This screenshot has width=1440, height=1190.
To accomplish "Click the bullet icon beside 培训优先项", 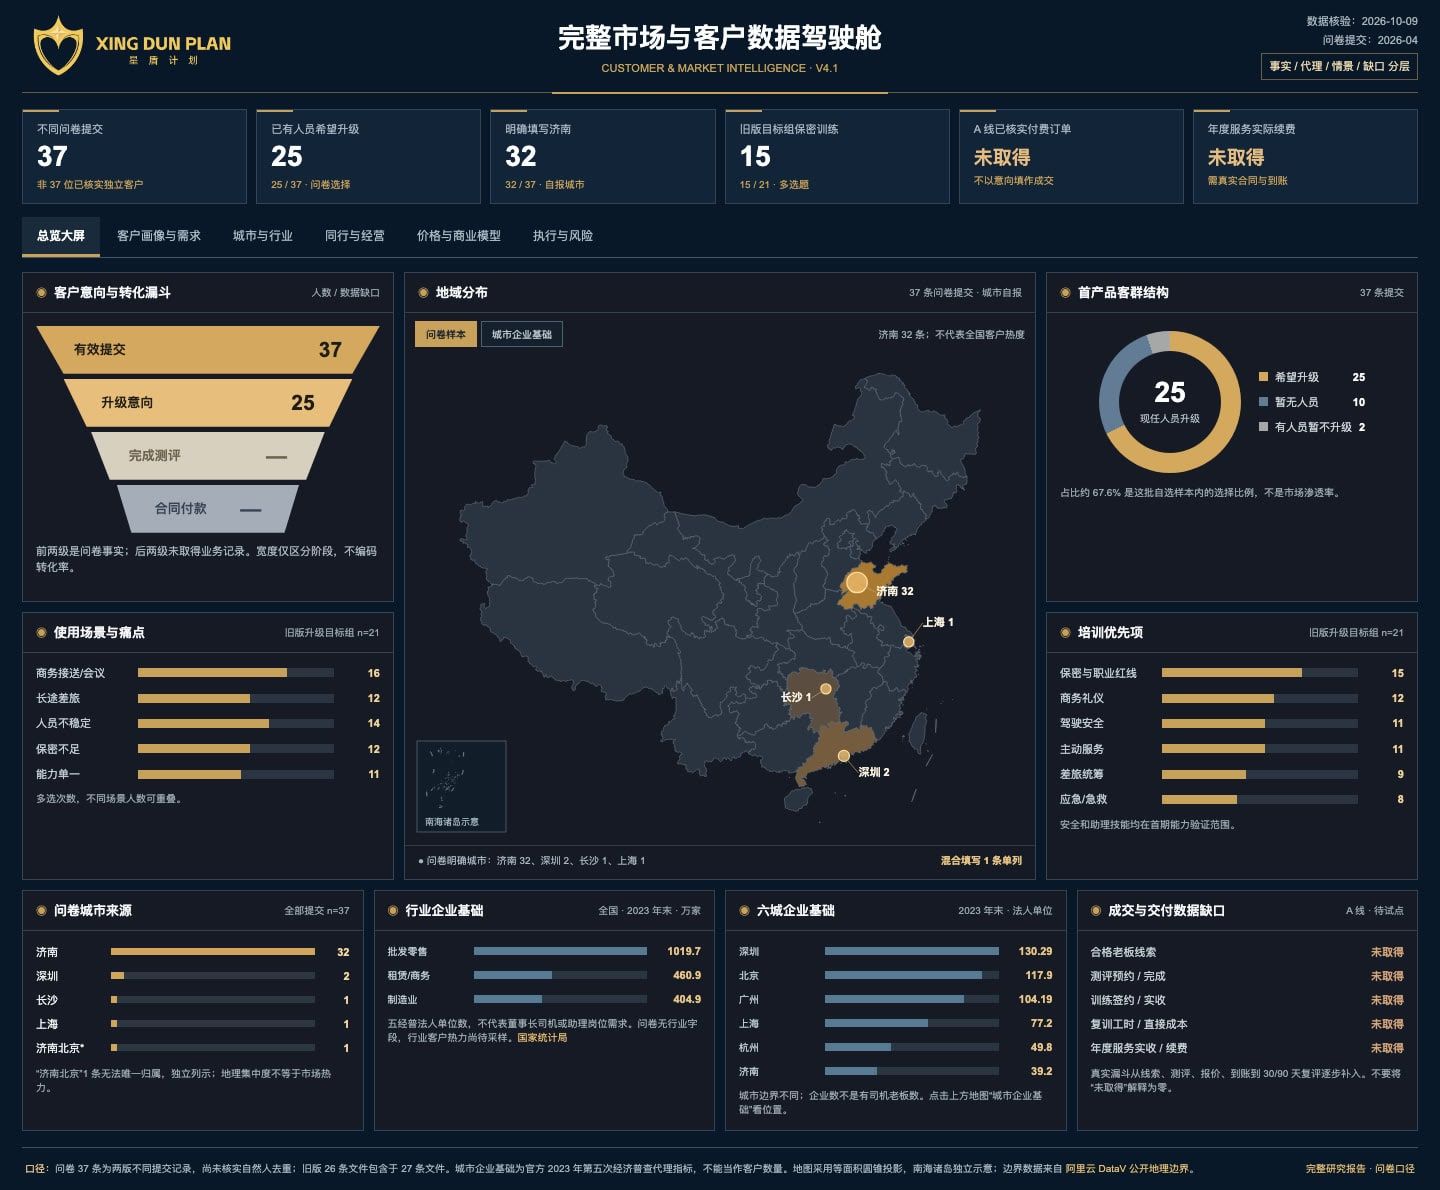I will coord(1065,633).
